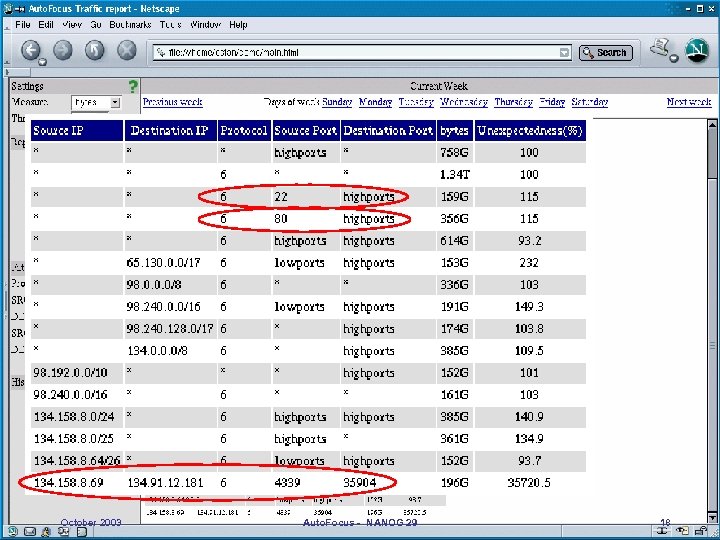Click the Search button
The image size is (720, 540).
point(605,53)
